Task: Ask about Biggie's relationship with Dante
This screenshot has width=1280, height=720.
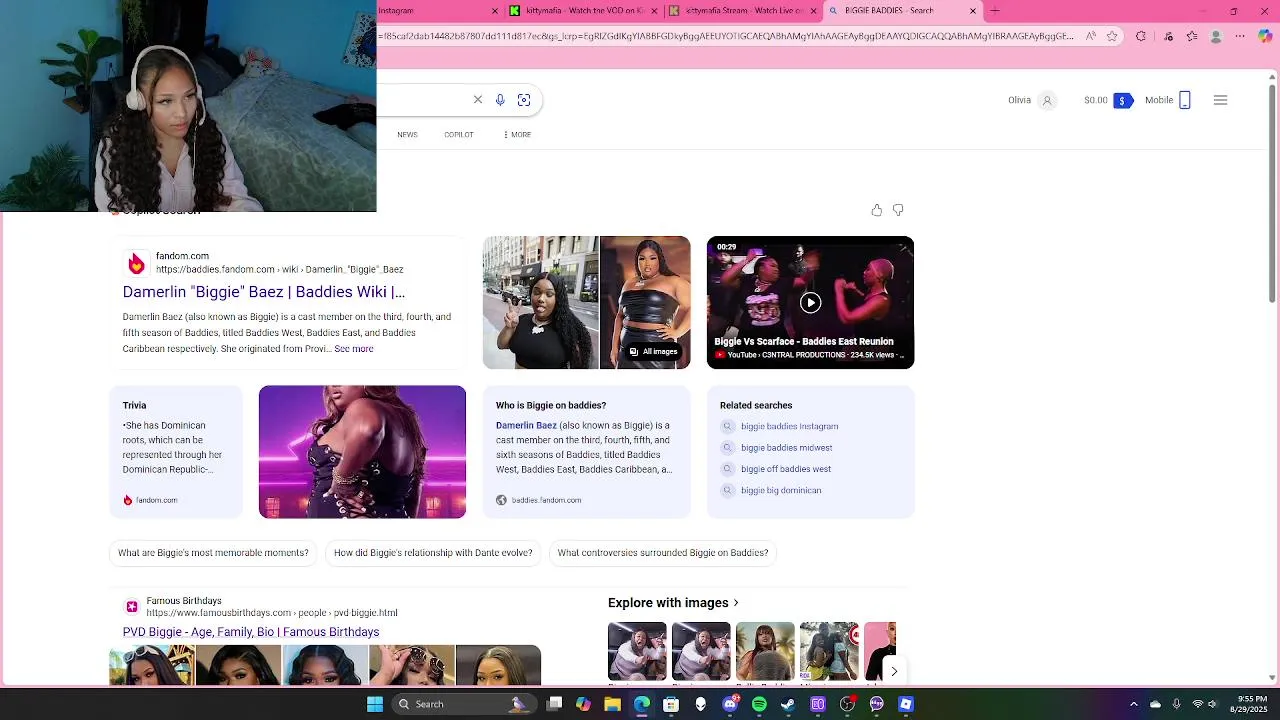Action: (x=433, y=553)
